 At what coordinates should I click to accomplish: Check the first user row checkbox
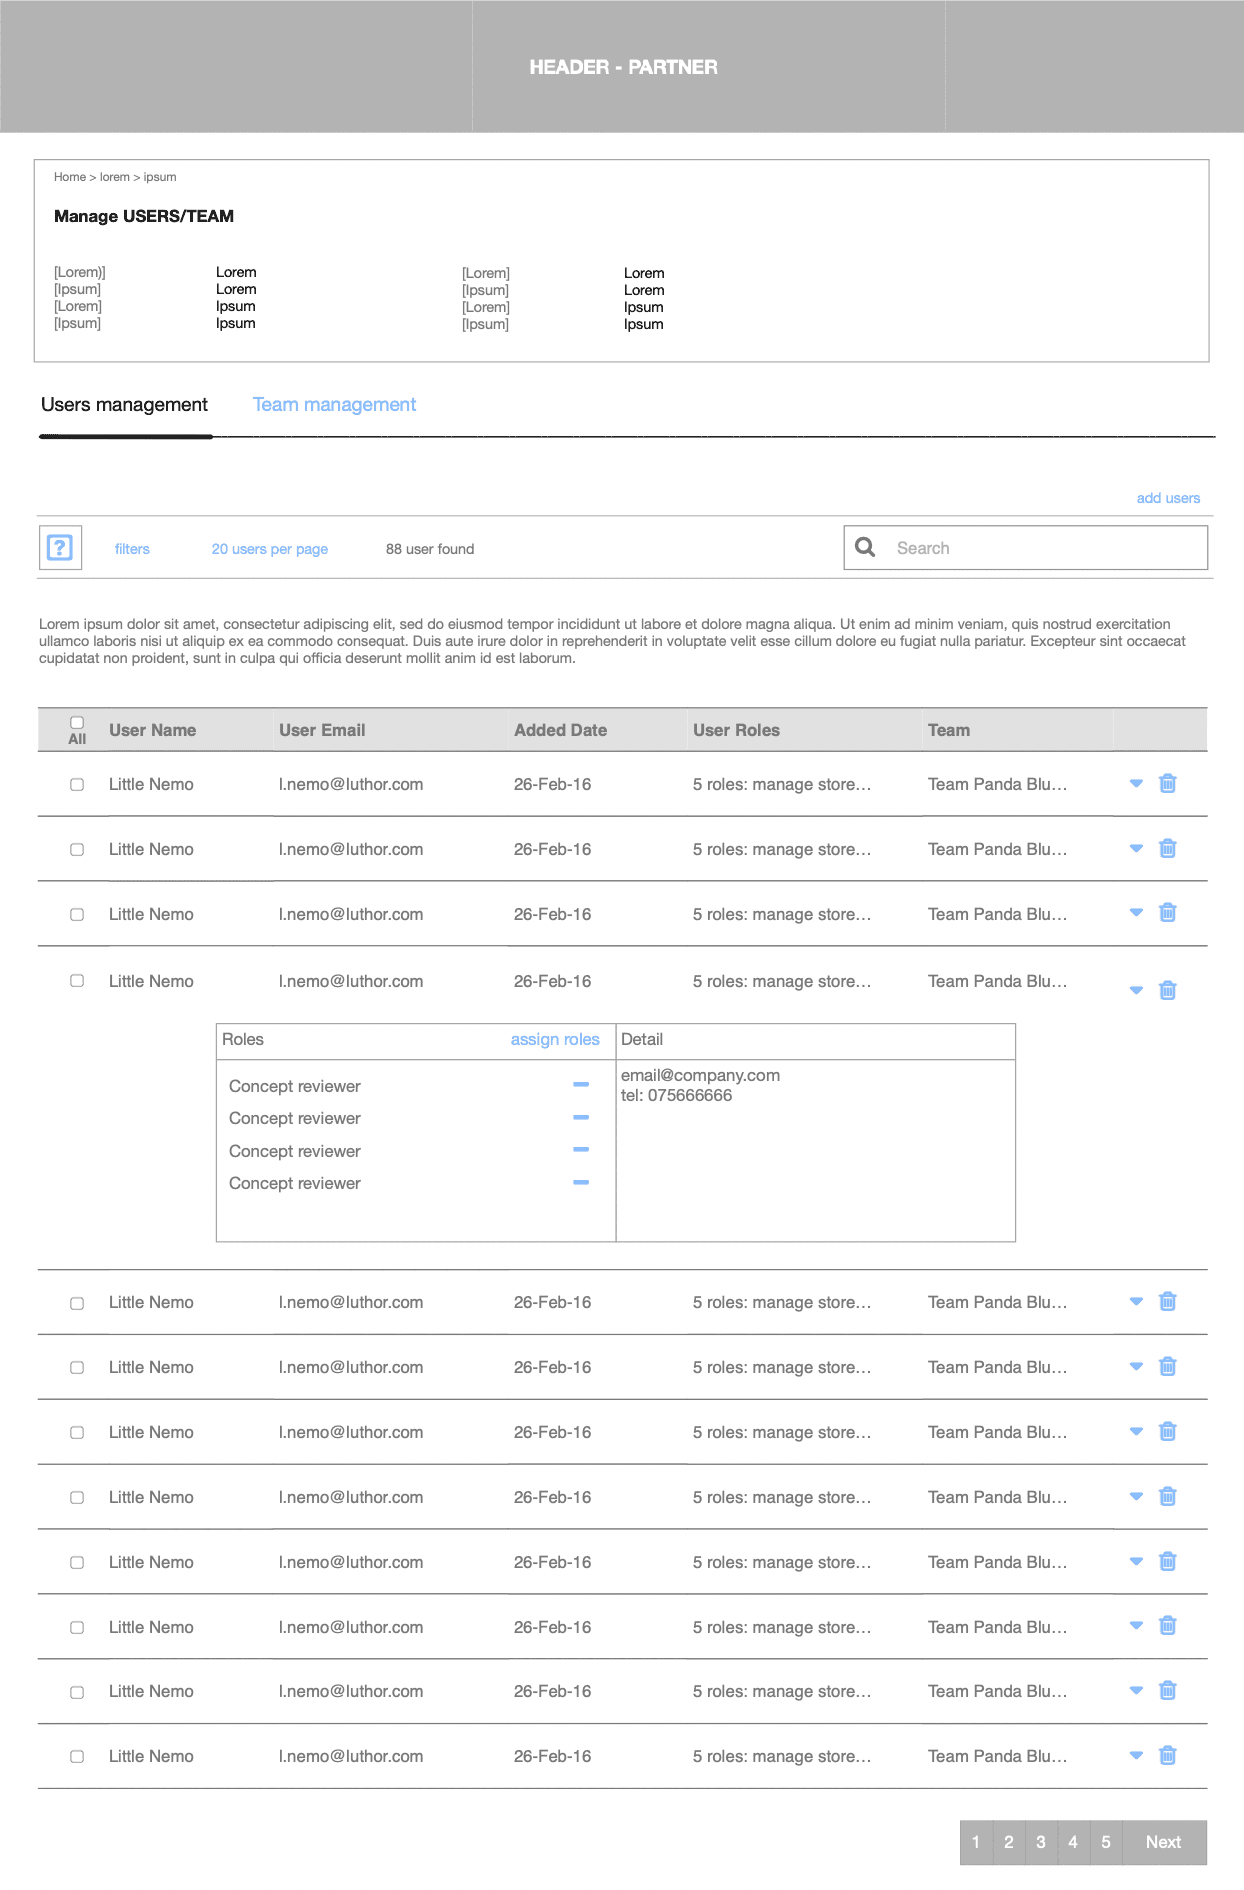pos(77,785)
